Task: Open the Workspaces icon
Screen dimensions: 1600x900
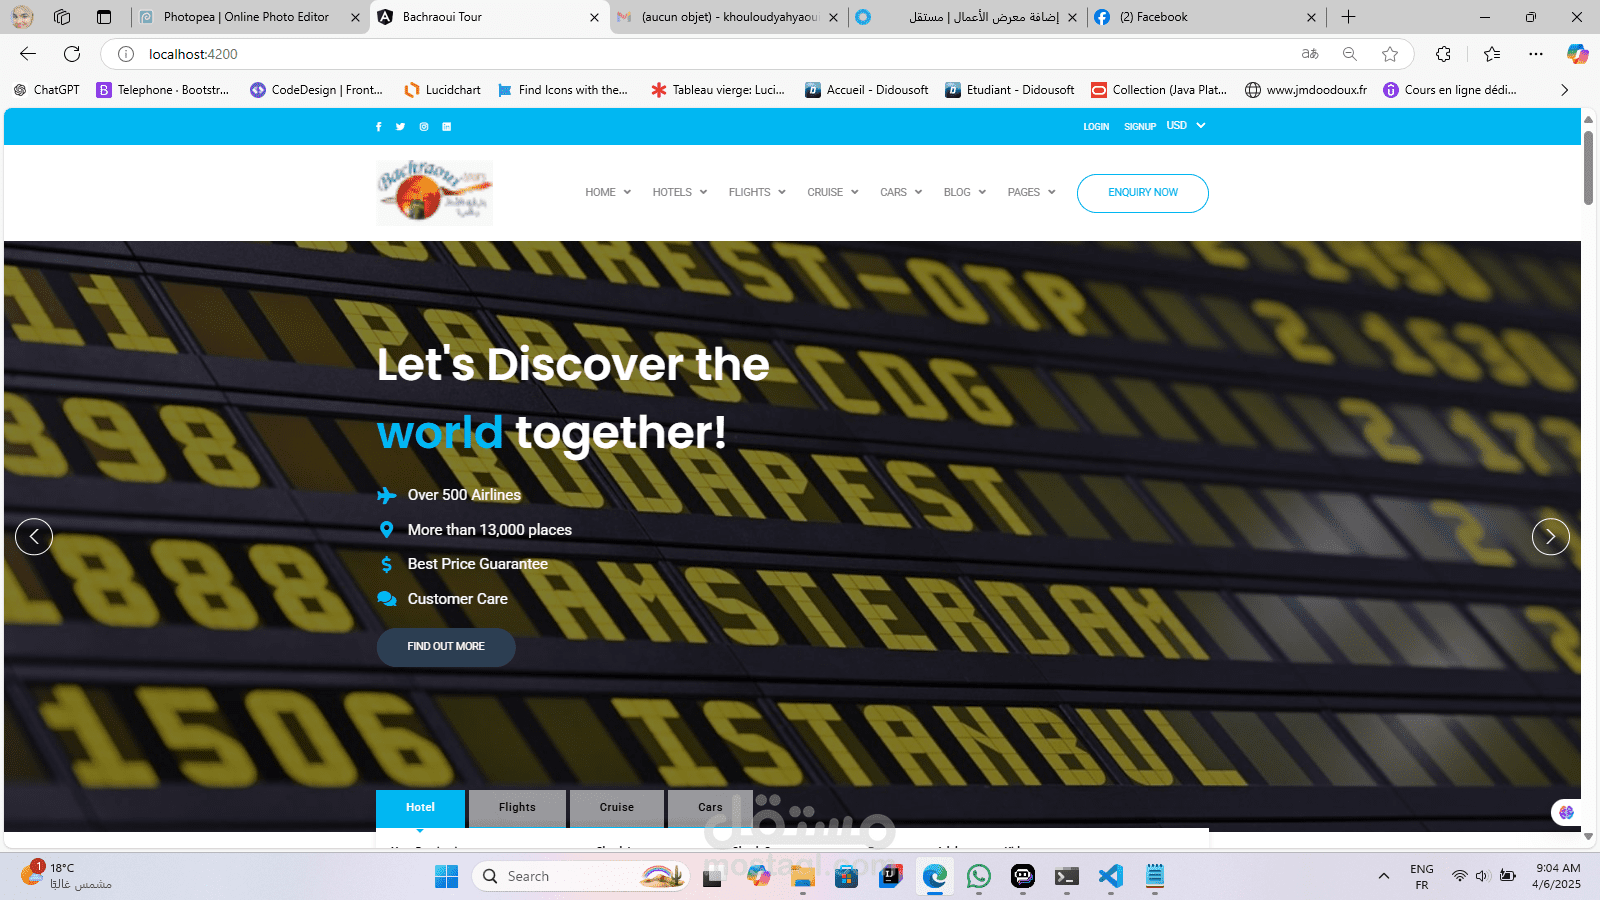Action: [x=62, y=17]
